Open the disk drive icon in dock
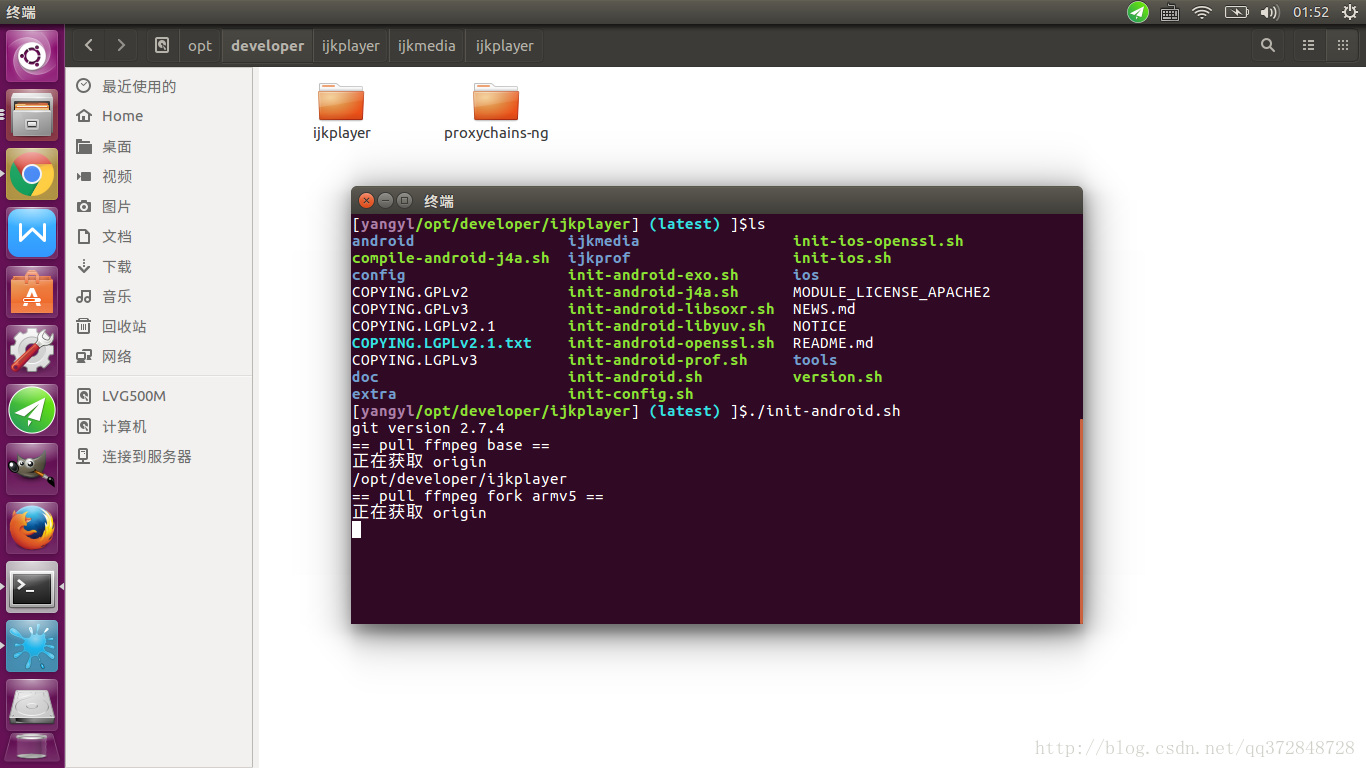The height and width of the screenshot is (768, 1366). 33,706
